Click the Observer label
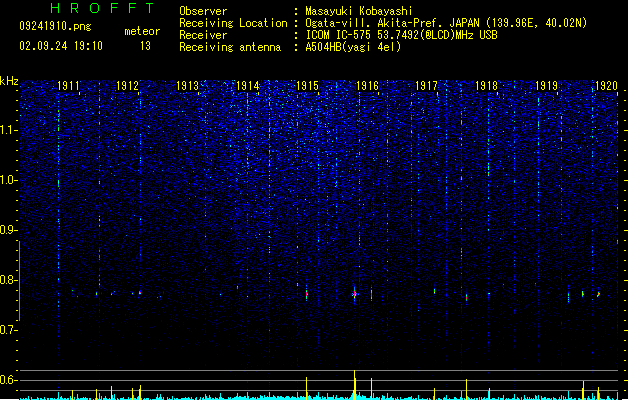The image size is (629, 400). [203, 11]
